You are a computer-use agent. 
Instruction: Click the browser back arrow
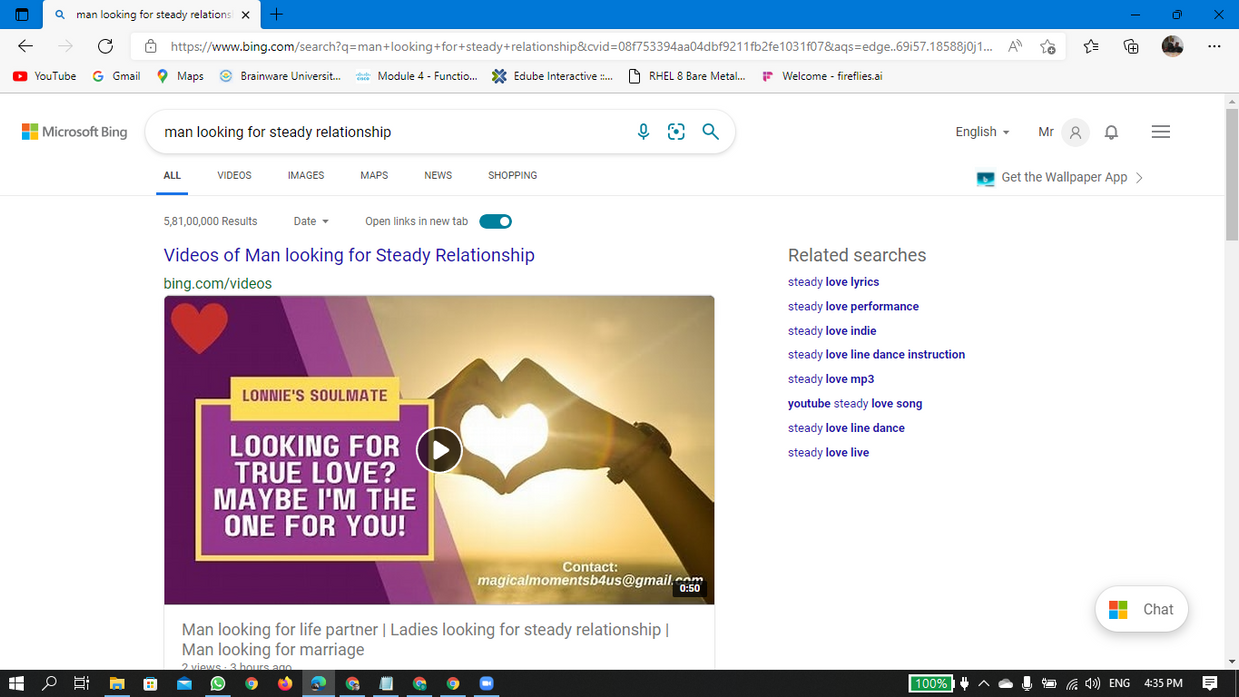point(25,46)
